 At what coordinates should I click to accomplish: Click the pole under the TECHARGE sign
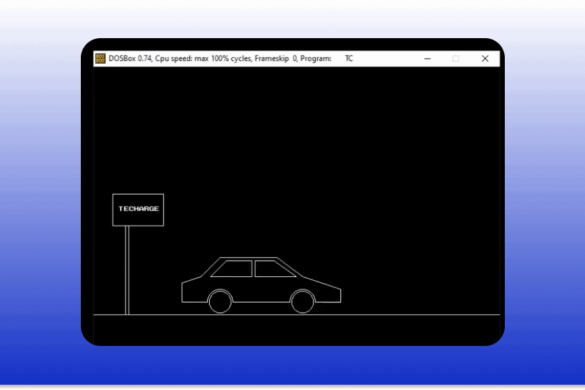pos(127,270)
